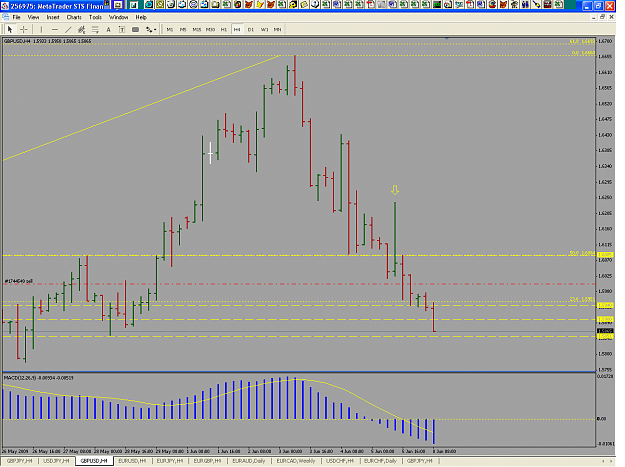Click the '26 May 2009' date label
The width and height of the screenshot is (625, 467).
tap(16, 451)
